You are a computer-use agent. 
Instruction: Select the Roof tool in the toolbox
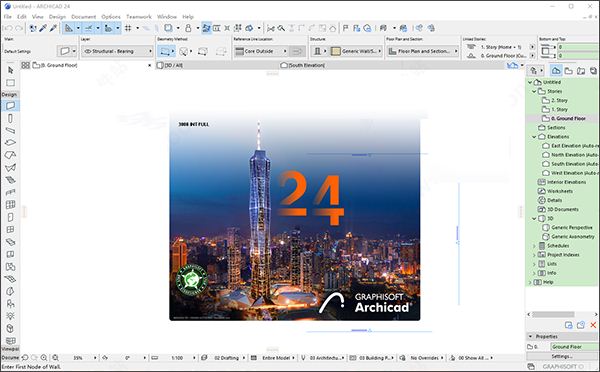pos(10,155)
